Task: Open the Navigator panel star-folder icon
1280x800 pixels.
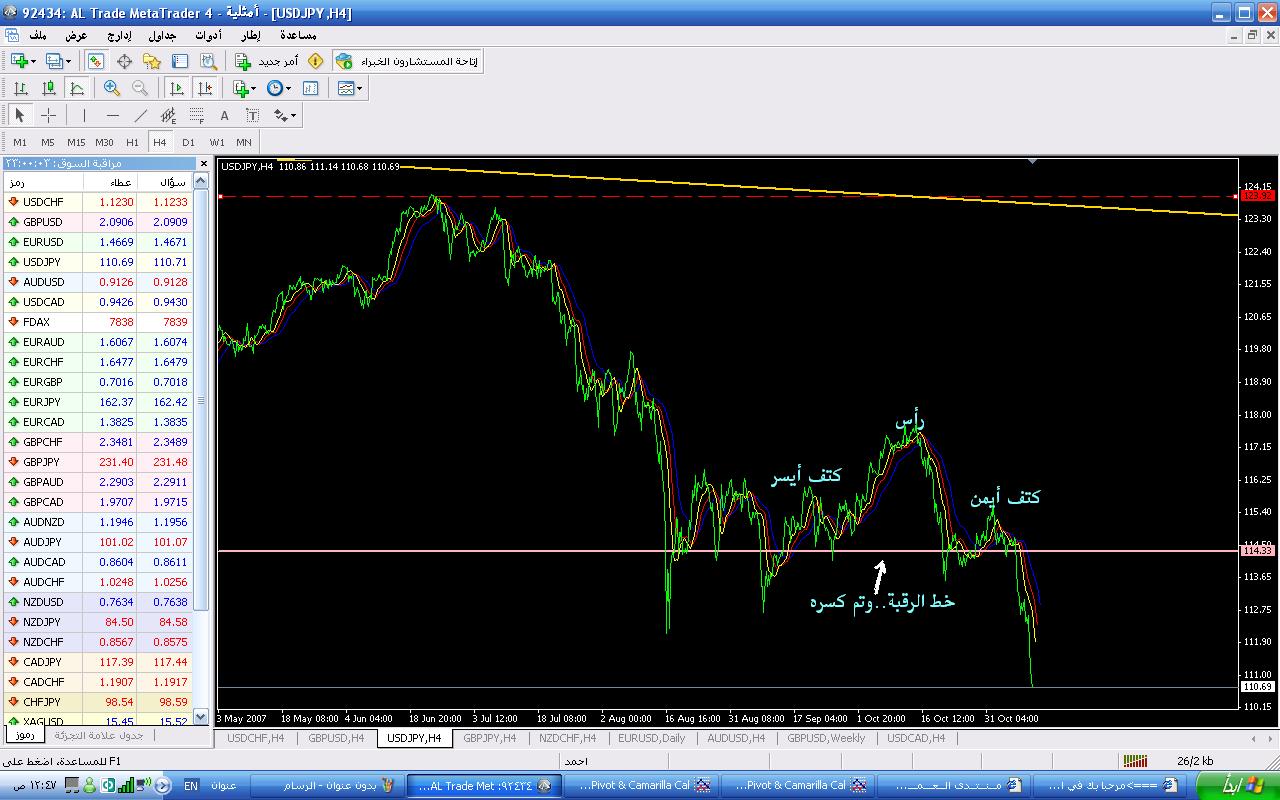Action: (x=152, y=61)
